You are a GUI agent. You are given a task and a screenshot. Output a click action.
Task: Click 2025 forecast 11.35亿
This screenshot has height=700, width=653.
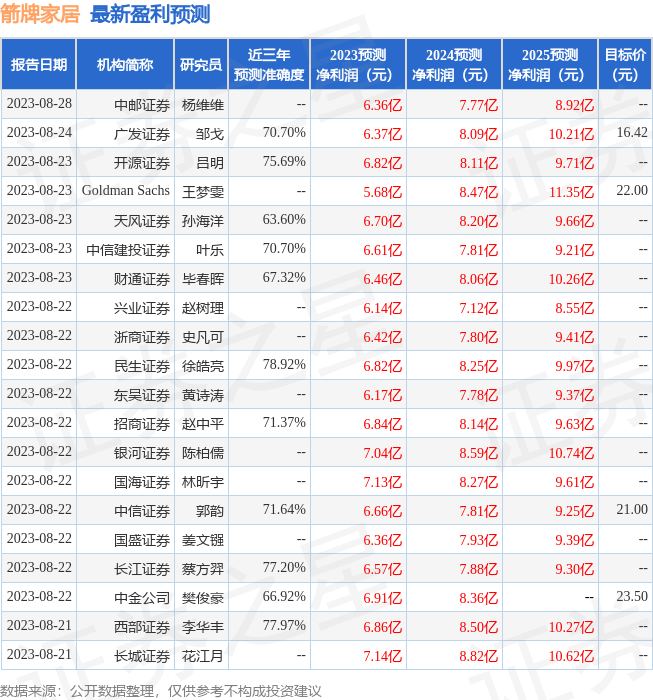tap(571, 192)
